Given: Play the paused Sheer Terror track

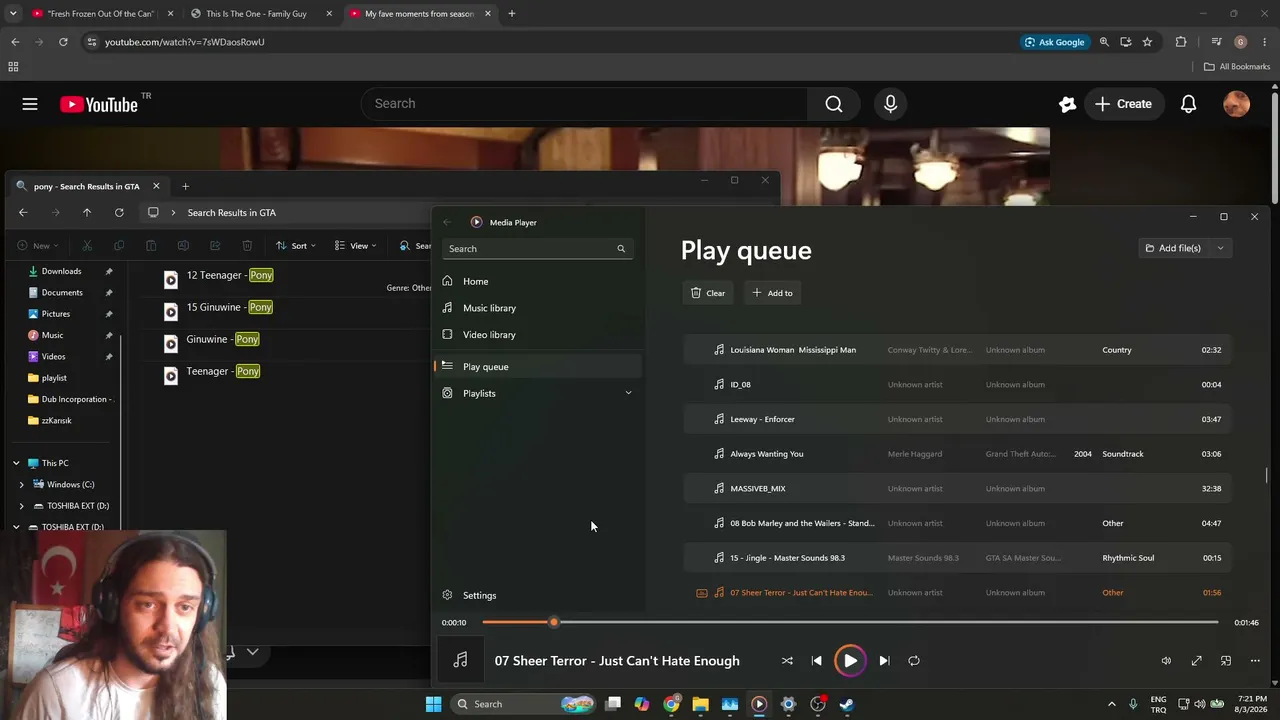Looking at the screenshot, I should click(850, 661).
